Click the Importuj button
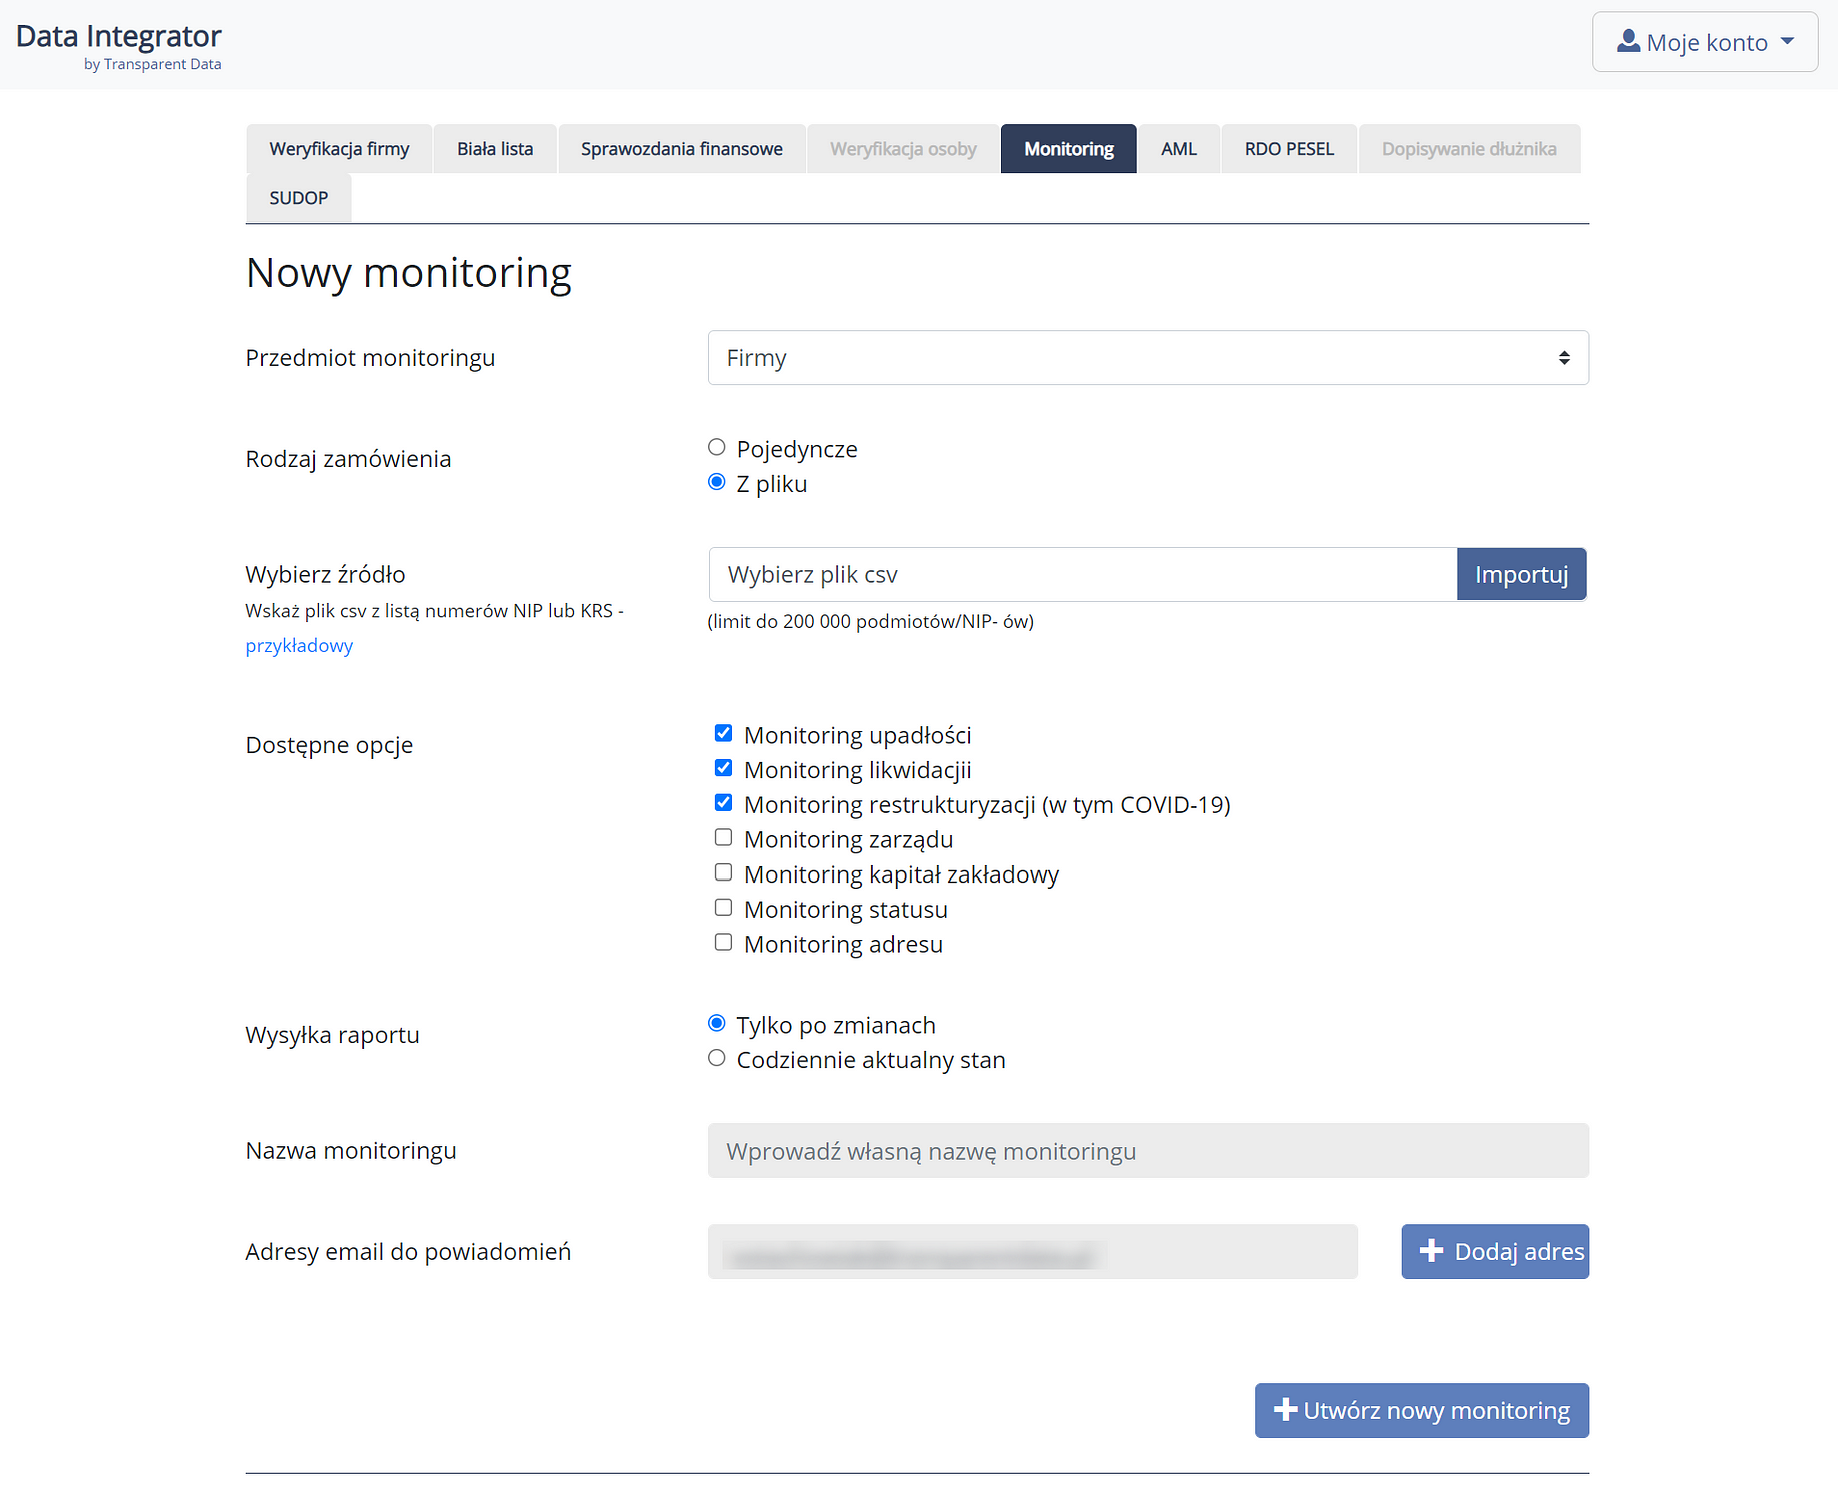 click(x=1521, y=575)
